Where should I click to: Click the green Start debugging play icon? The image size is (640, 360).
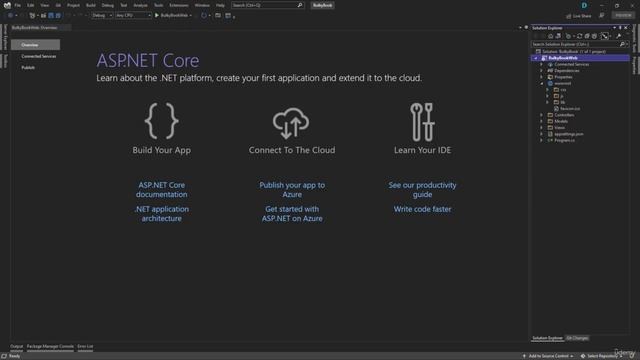pyautogui.click(x=157, y=15)
